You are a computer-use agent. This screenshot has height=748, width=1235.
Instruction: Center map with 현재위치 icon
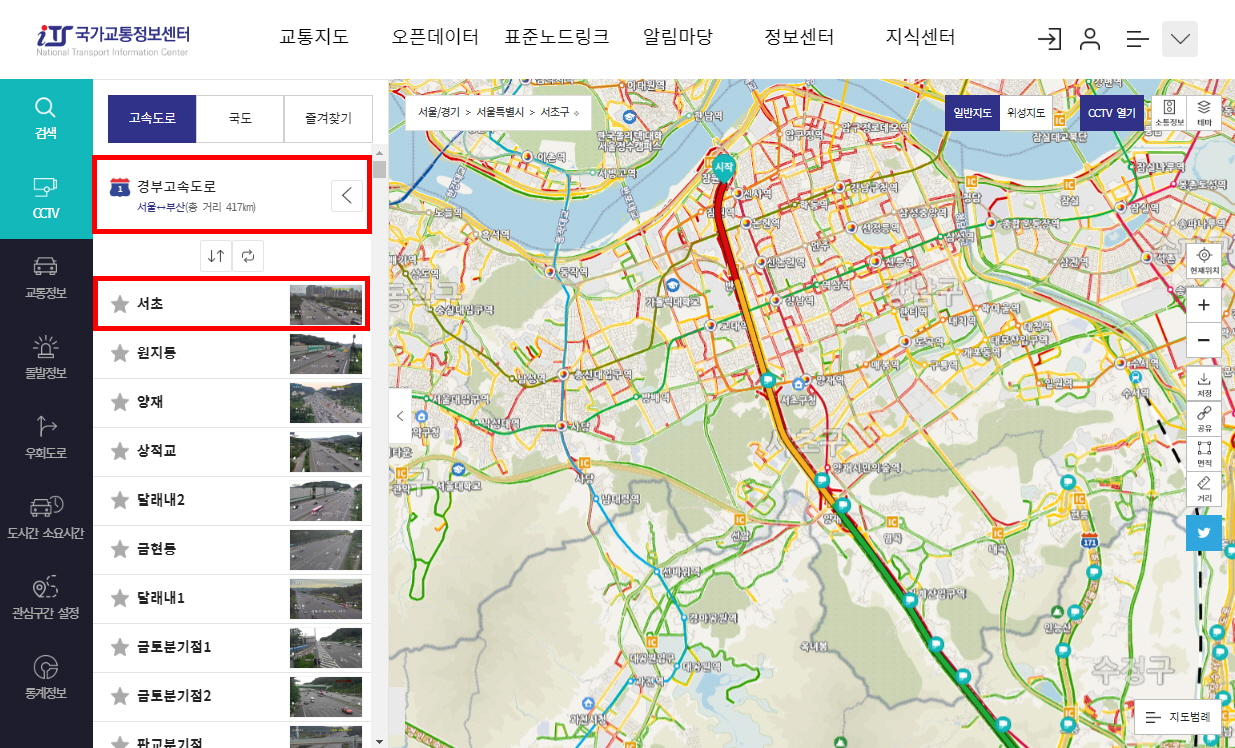coord(1203,262)
